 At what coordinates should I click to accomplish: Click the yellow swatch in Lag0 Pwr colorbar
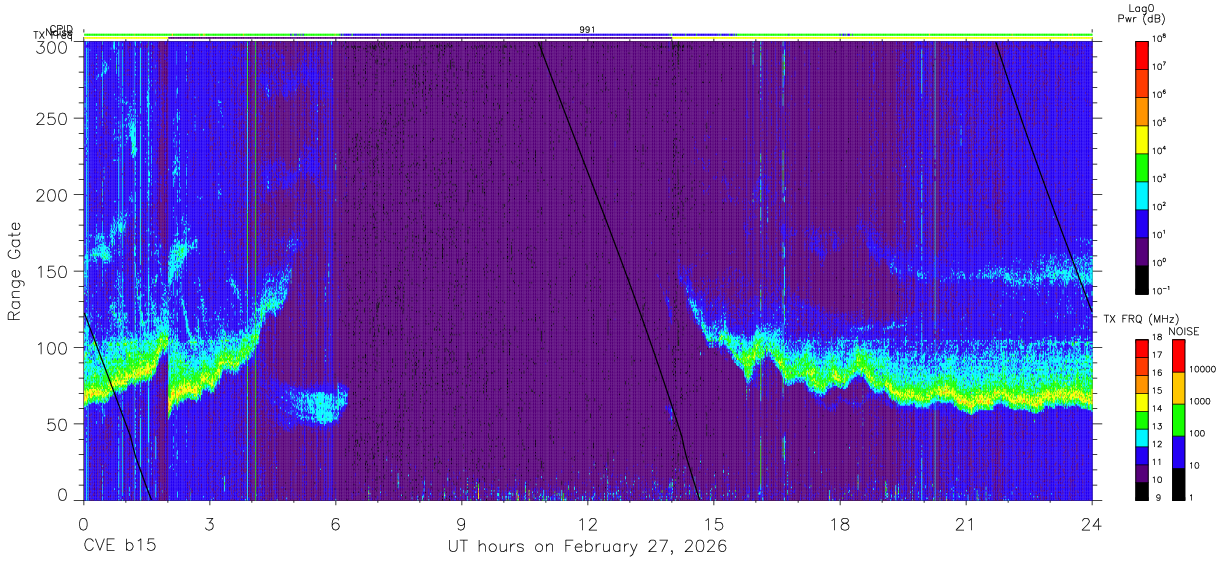tap(1142, 137)
